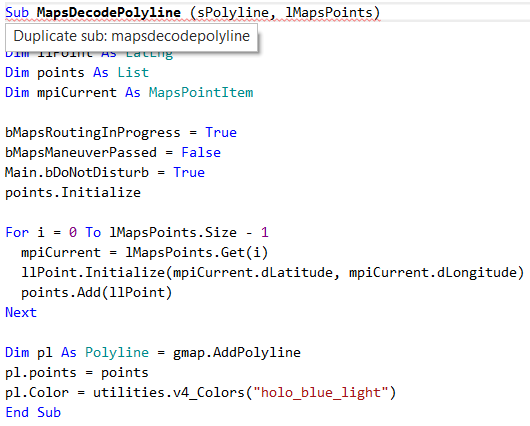530x426 pixels.
Task: Click the For keyword
Action: pyautogui.click(x=17, y=233)
